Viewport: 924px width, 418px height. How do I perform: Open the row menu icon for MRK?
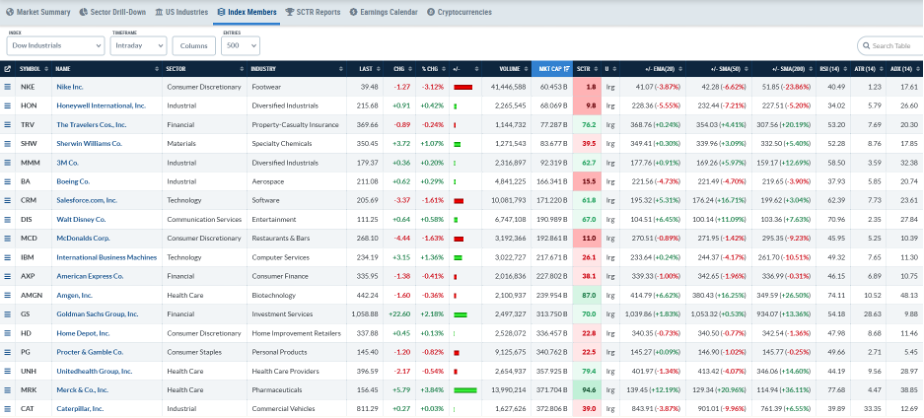[x=8, y=390]
